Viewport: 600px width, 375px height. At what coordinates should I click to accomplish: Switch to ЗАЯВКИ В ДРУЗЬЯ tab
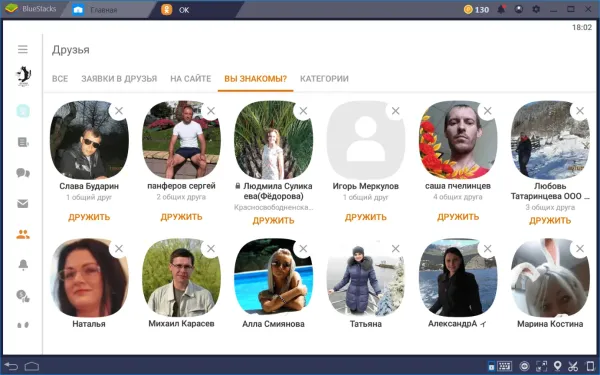pyautogui.click(x=119, y=79)
